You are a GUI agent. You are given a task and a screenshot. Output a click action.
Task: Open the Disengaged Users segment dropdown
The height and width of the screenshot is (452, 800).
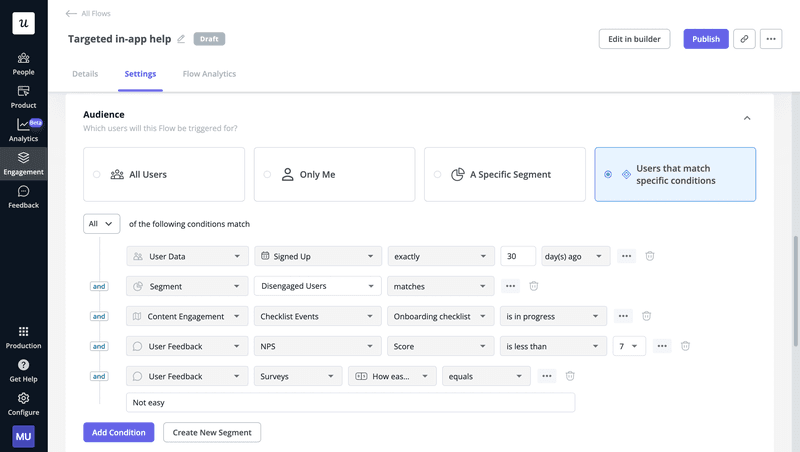tap(317, 286)
